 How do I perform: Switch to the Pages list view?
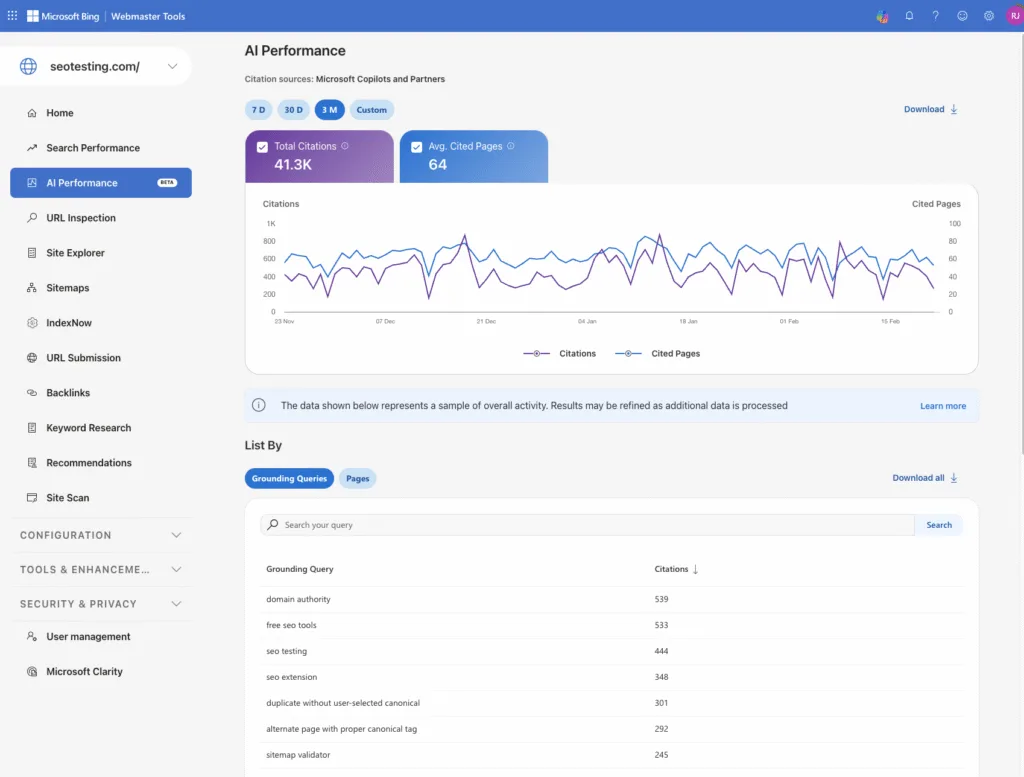(x=357, y=478)
